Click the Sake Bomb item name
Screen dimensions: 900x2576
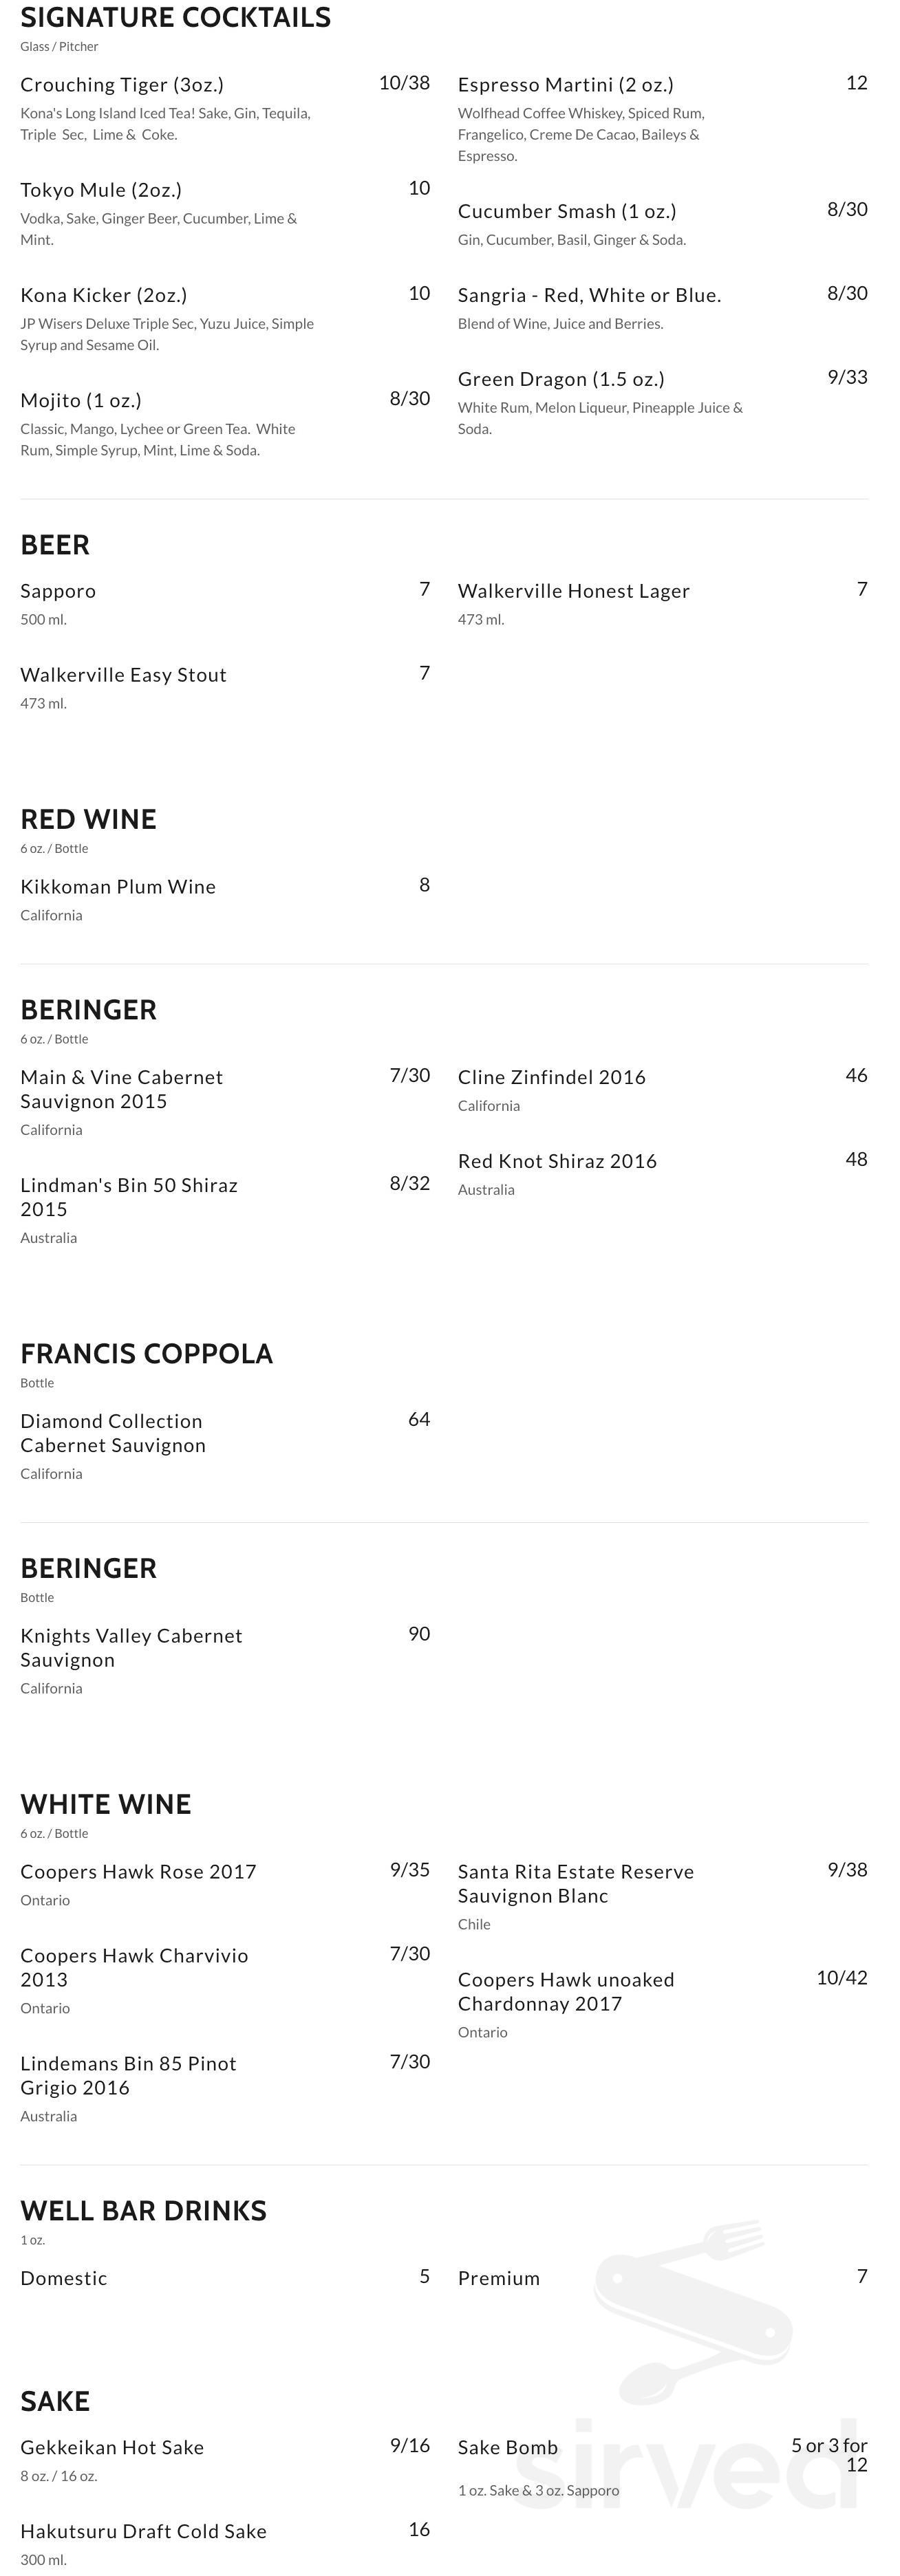point(507,2447)
